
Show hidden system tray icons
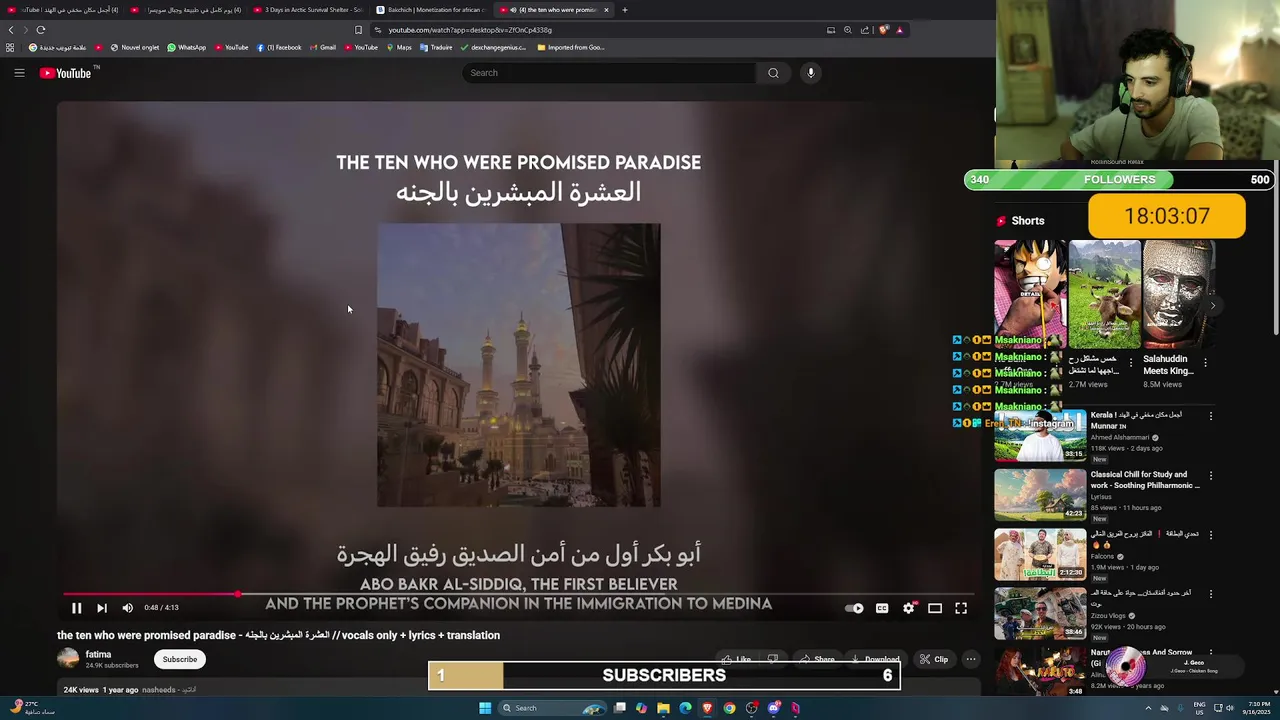(x=1148, y=708)
